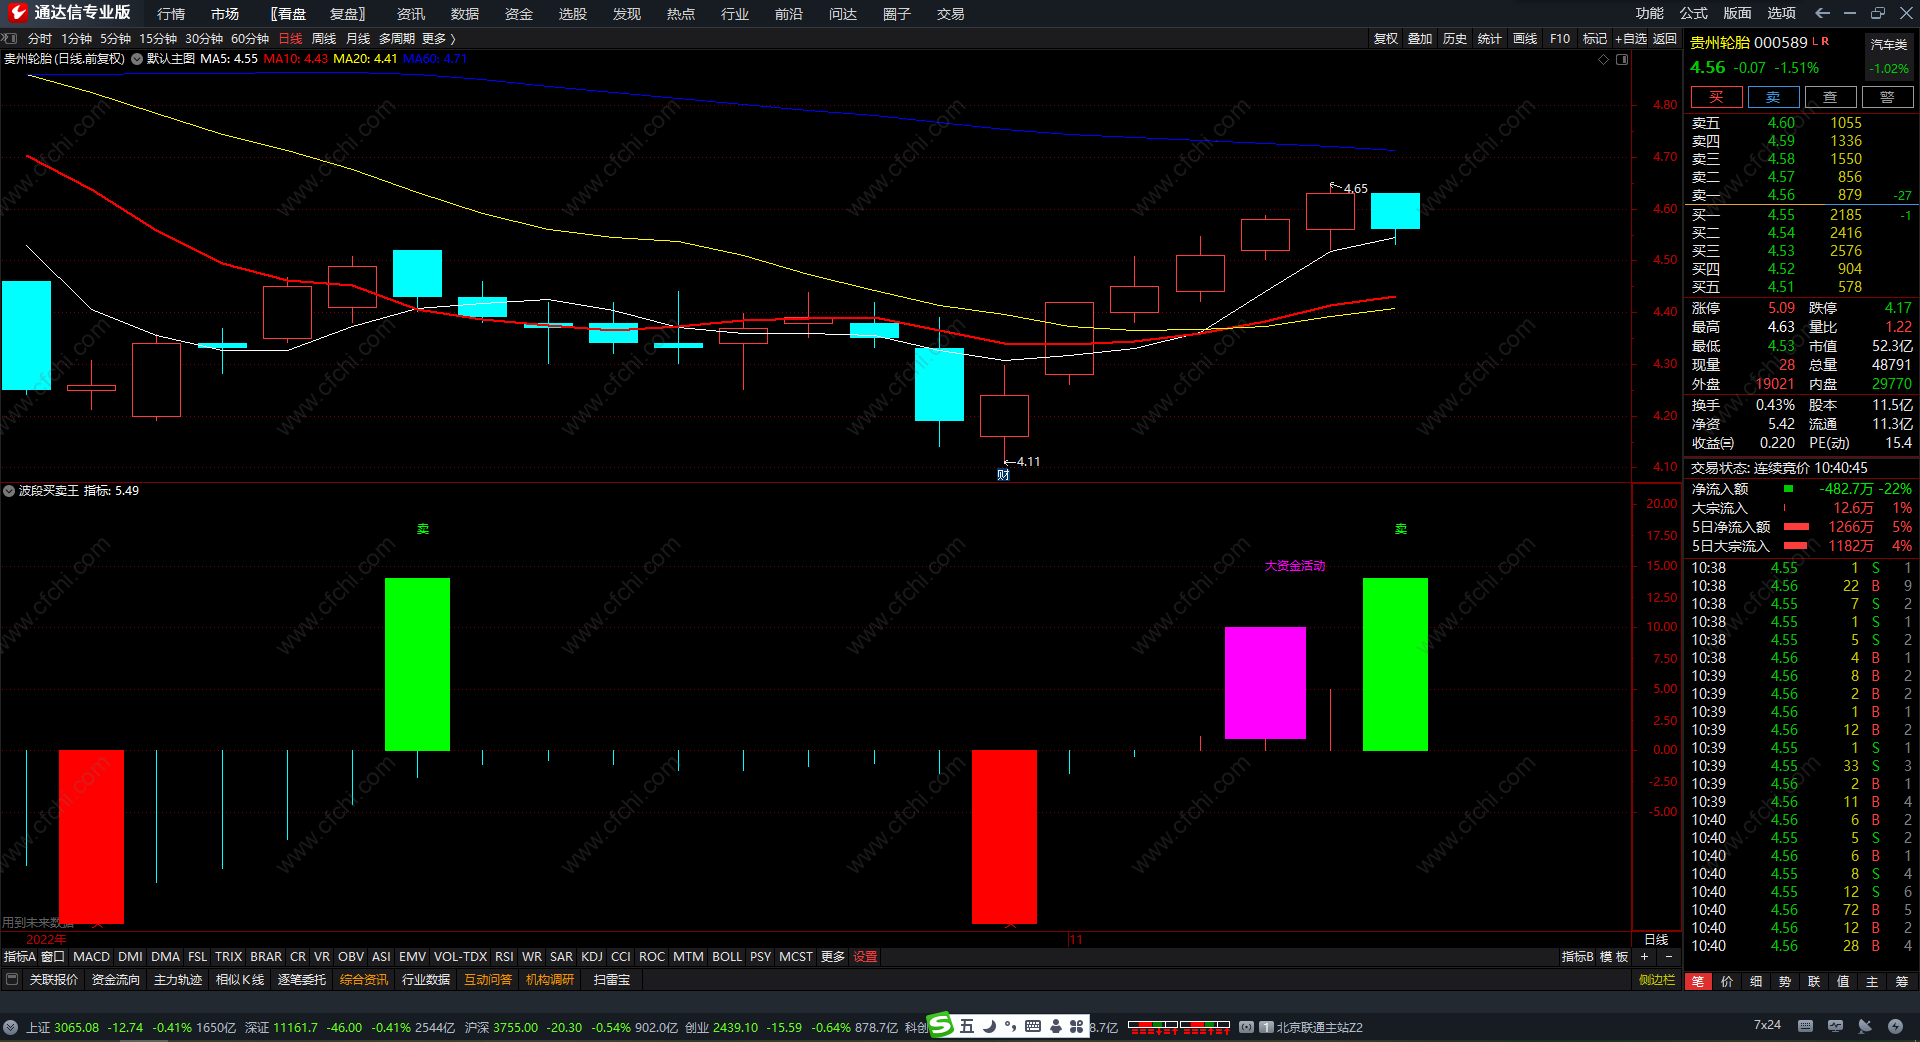Expand 更多 indicators list
This screenshot has height=1042, width=1920.
pos(833,957)
